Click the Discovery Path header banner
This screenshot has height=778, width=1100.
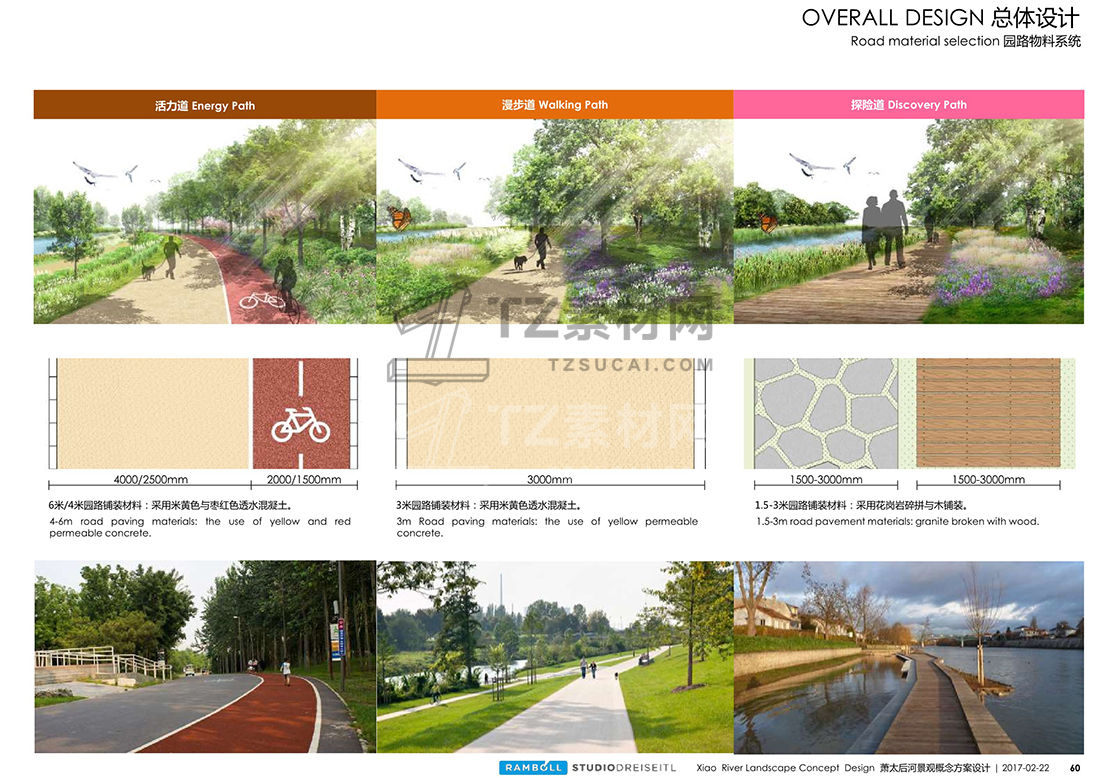pyautogui.click(x=908, y=105)
